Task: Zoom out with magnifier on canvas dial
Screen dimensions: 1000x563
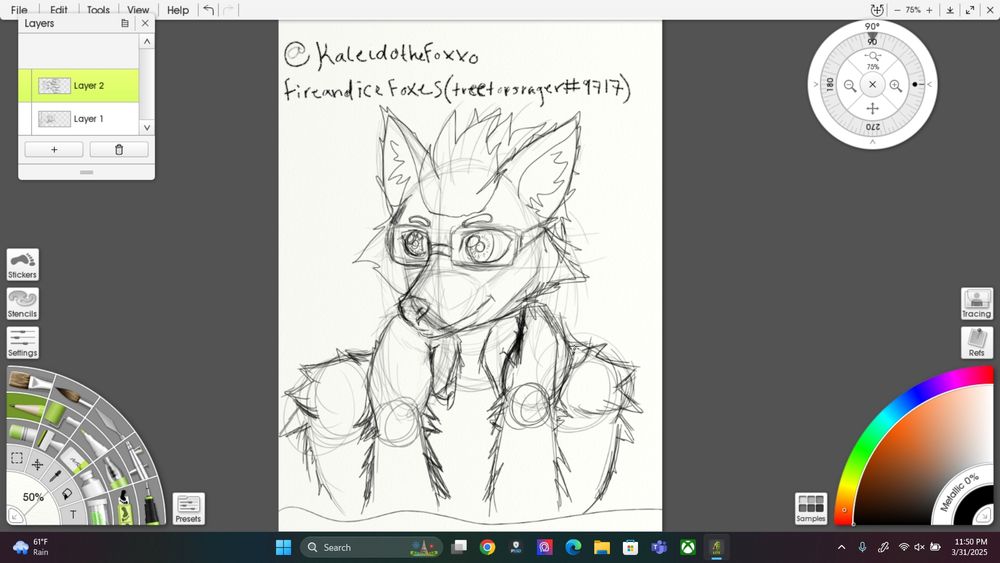Action: click(849, 85)
